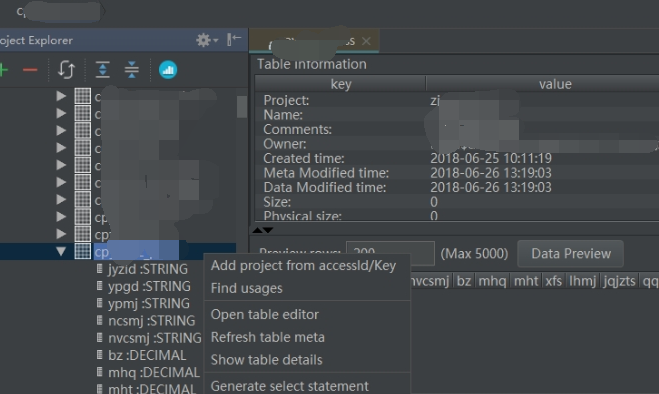Click the mhq preview column header
Screen dimensions: 659x394
pos(492,280)
